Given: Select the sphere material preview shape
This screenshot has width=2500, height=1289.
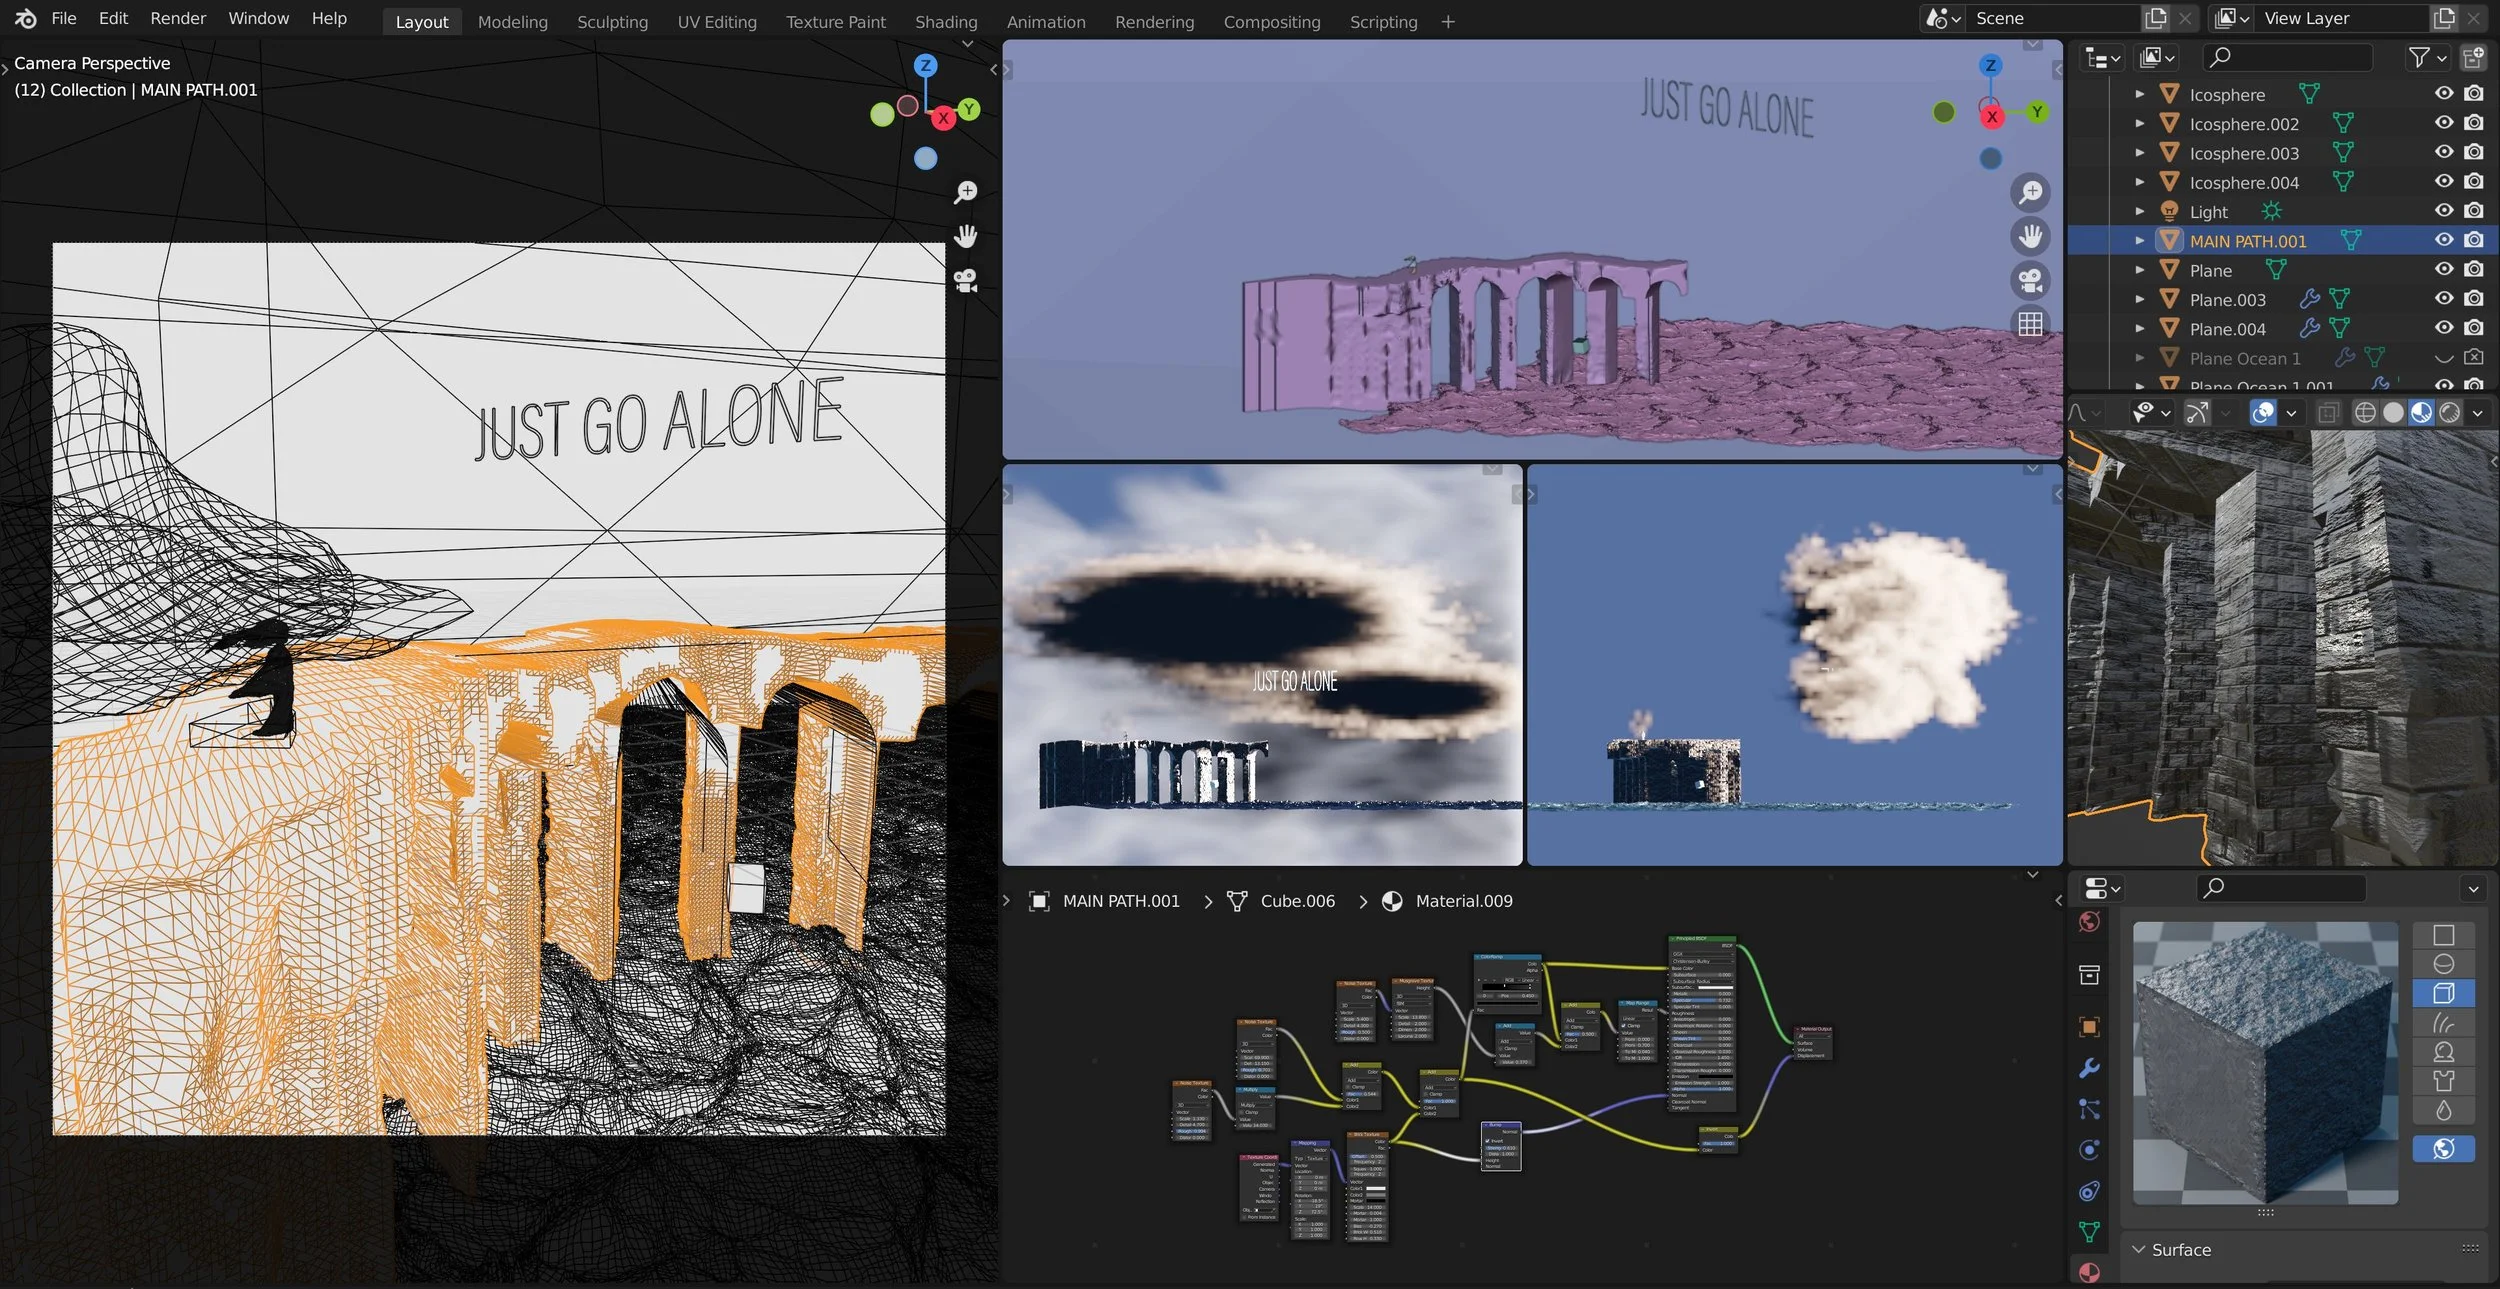Looking at the screenshot, I should (2443, 964).
